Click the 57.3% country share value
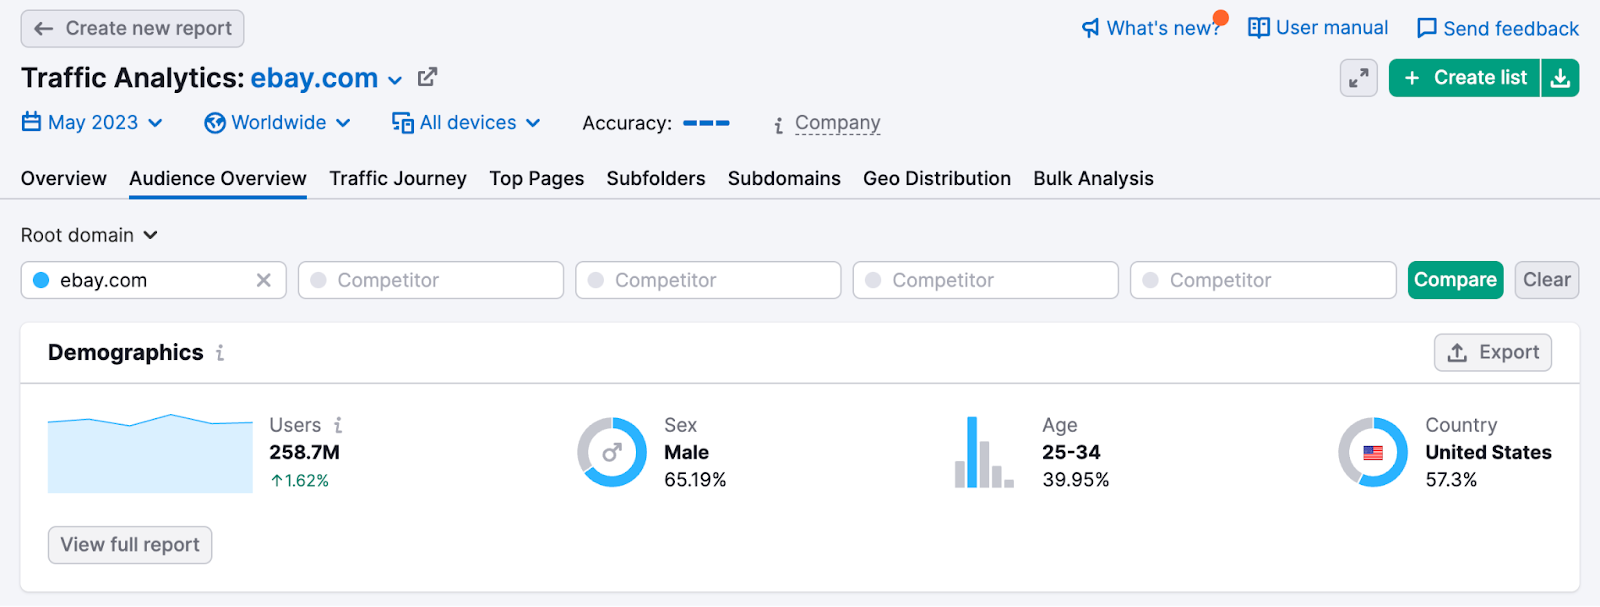 tap(1451, 480)
